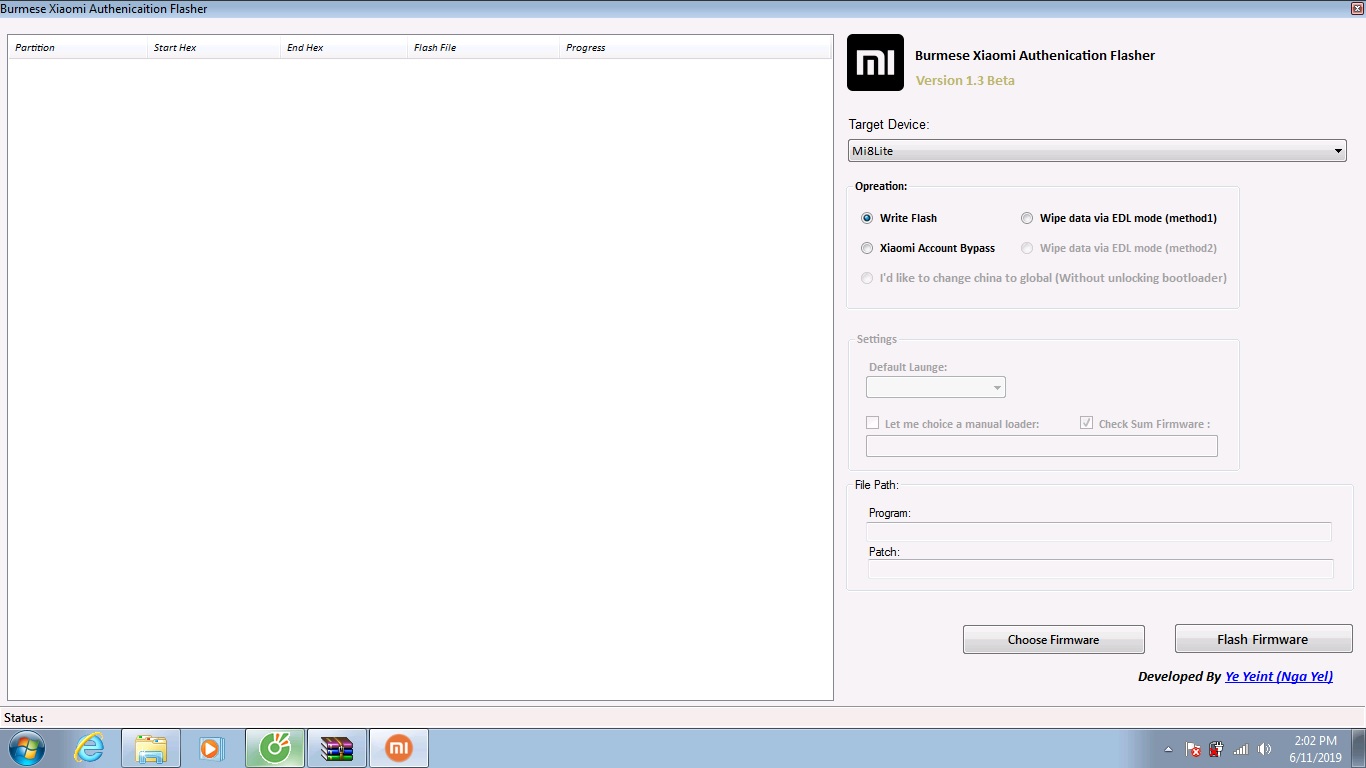Click the Flash Firmware button
This screenshot has height=768, width=1366.
tap(1263, 639)
